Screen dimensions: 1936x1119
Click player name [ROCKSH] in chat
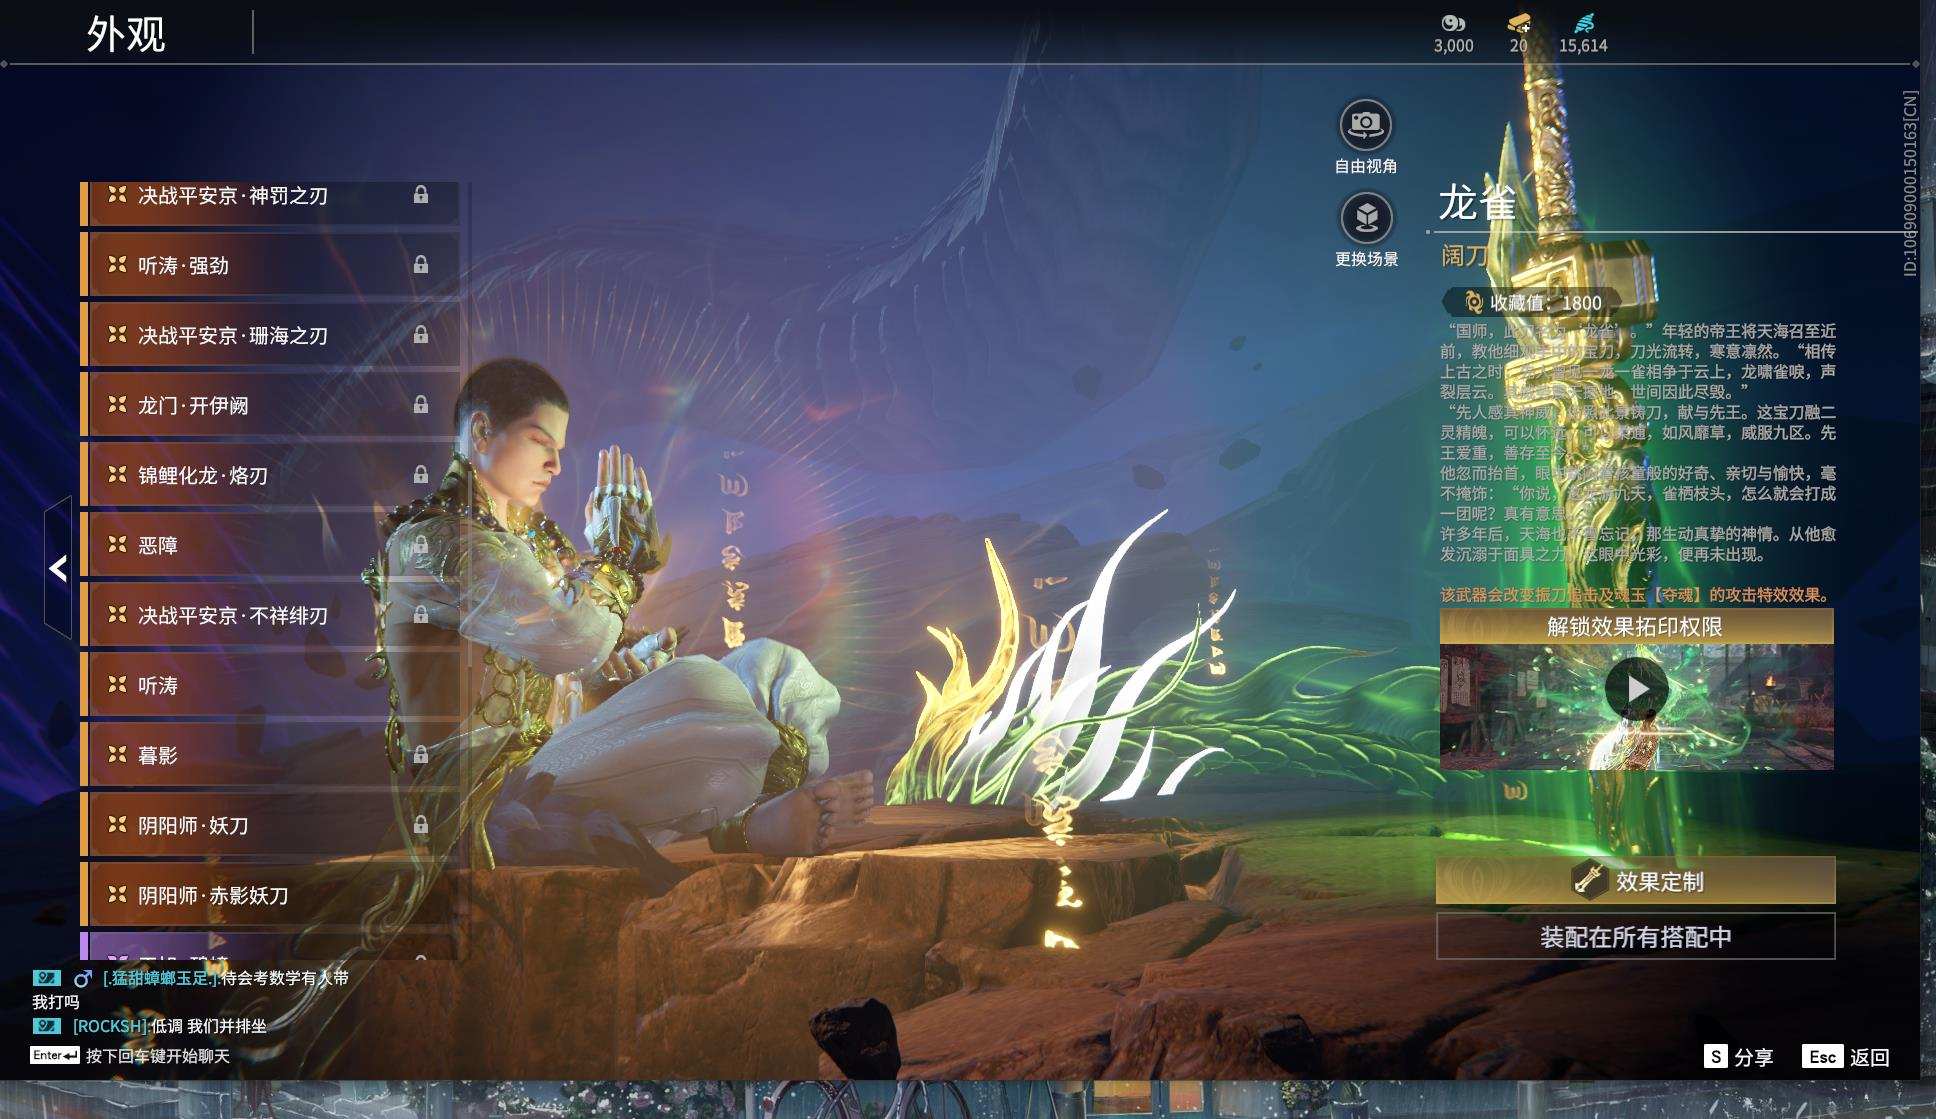click(x=110, y=1026)
